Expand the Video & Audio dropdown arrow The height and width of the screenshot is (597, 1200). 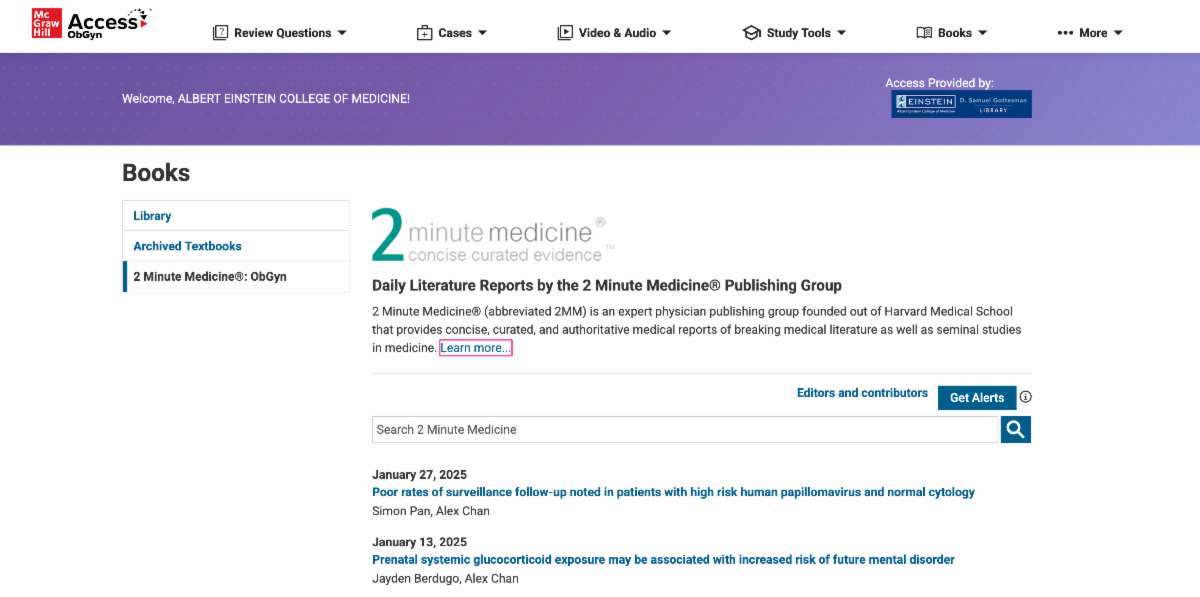[x=667, y=33]
